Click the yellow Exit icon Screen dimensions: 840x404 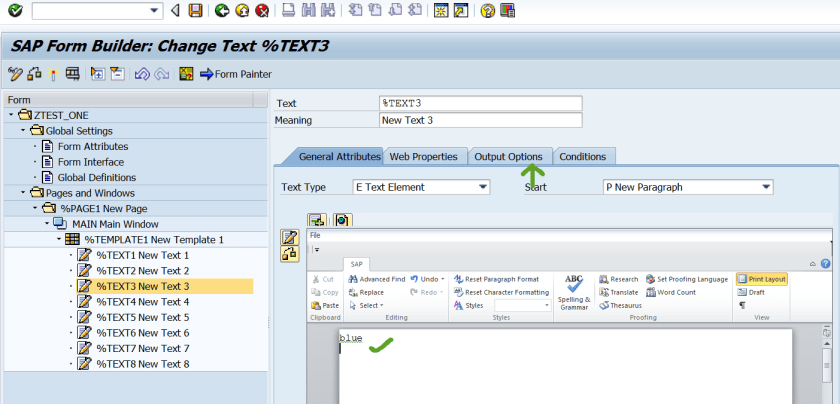tap(242, 10)
